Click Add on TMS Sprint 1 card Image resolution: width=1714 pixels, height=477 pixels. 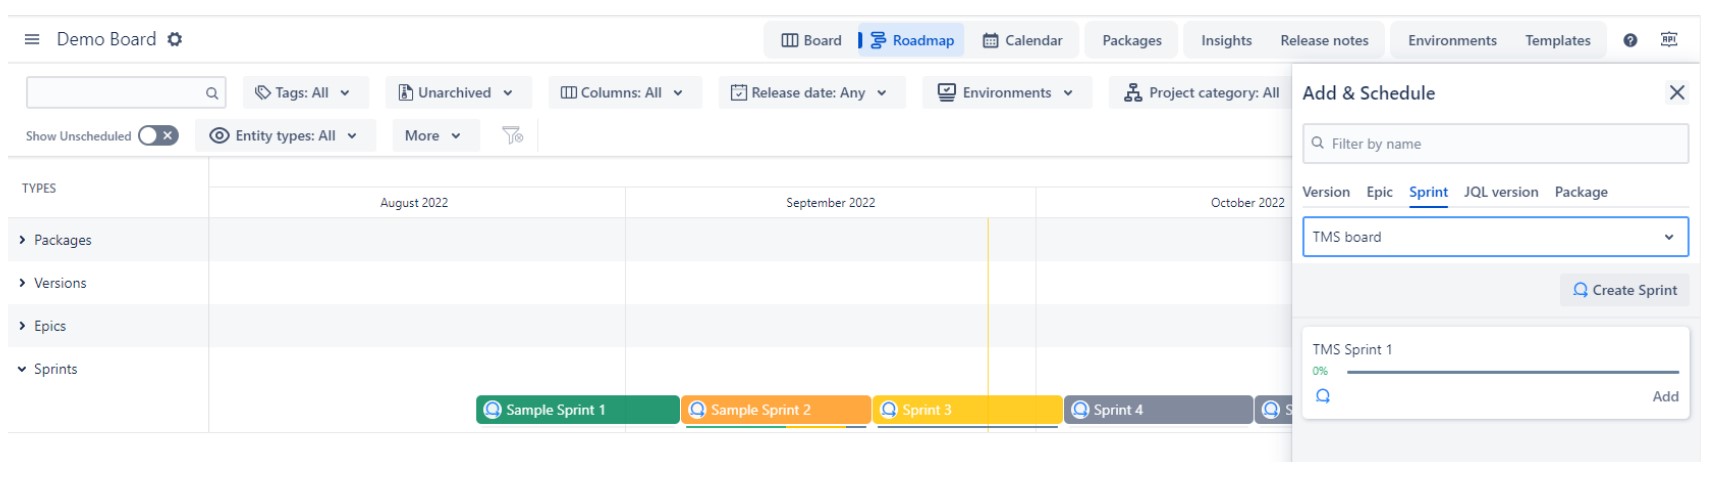pos(1665,397)
